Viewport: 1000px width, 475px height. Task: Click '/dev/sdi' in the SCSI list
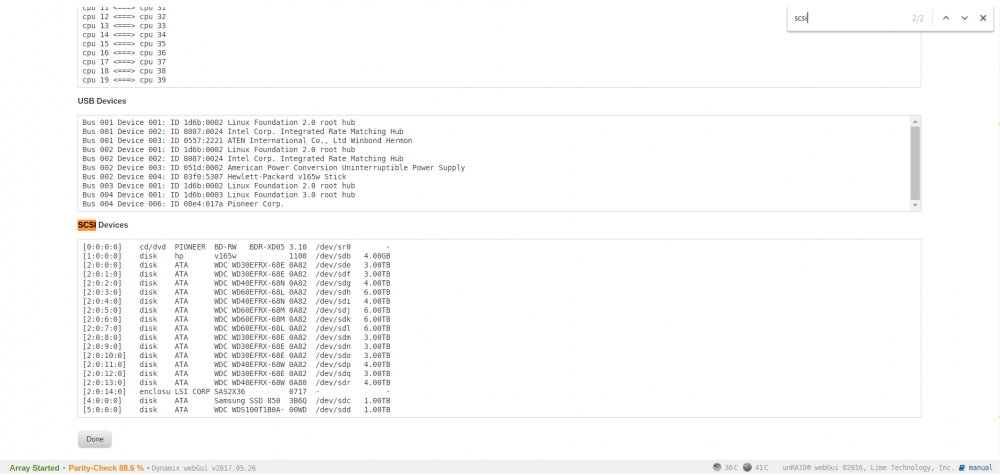tap(333, 301)
